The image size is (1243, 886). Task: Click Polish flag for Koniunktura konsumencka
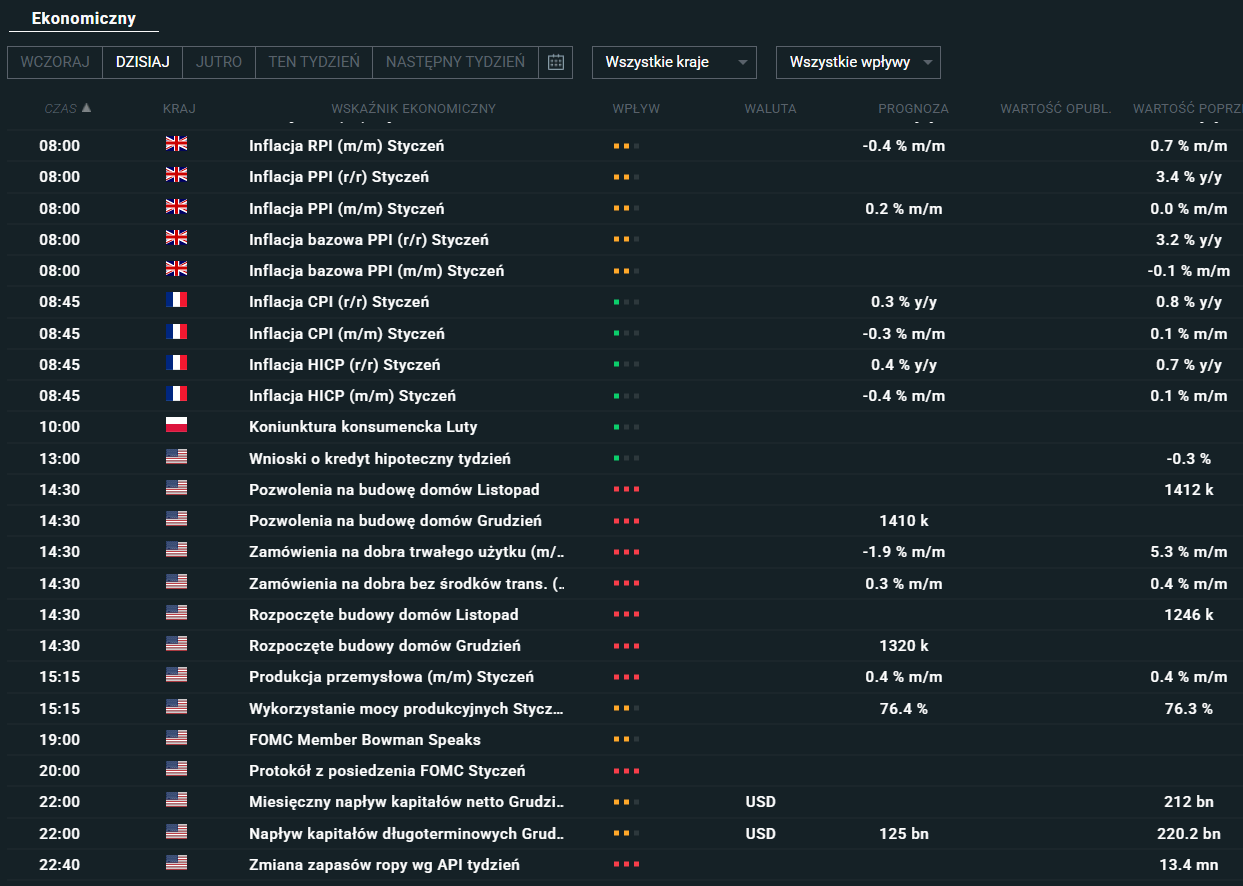coord(176,426)
